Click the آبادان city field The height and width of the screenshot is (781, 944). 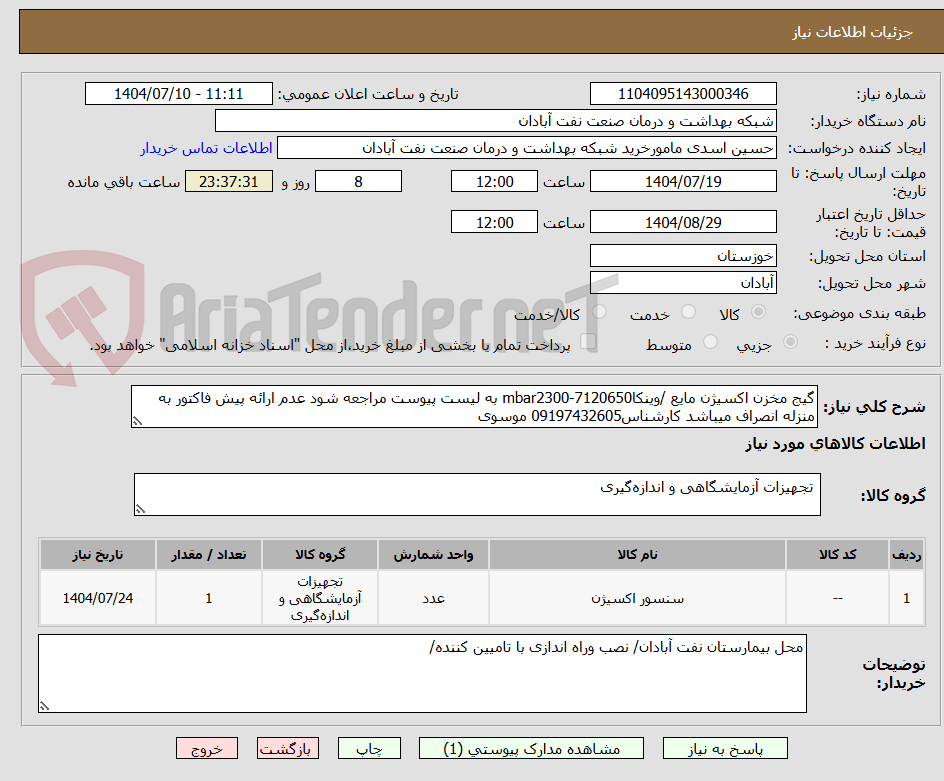pos(683,281)
